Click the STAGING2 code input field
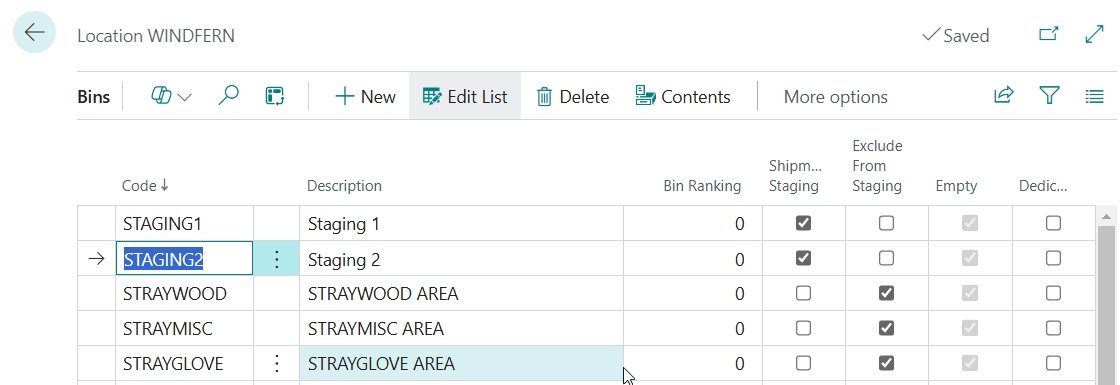This screenshot has height=385, width=1120. pyautogui.click(x=184, y=259)
